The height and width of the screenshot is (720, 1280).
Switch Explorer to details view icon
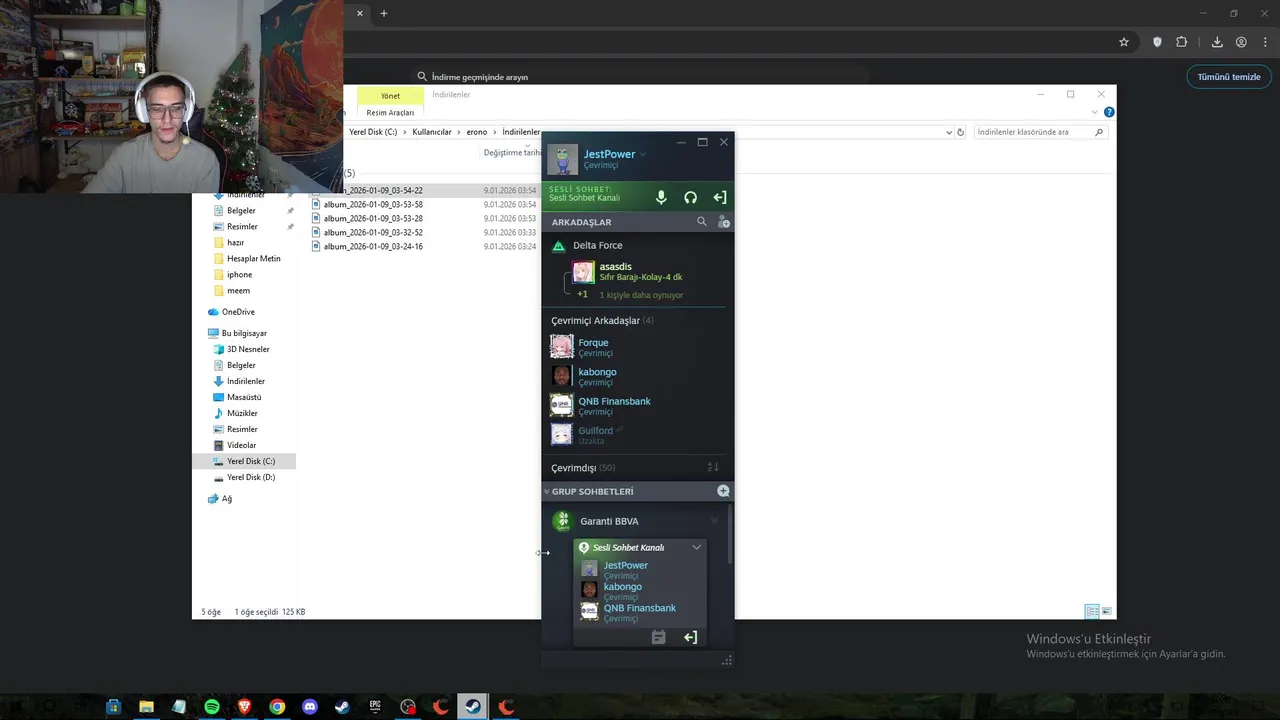pyautogui.click(x=1092, y=611)
